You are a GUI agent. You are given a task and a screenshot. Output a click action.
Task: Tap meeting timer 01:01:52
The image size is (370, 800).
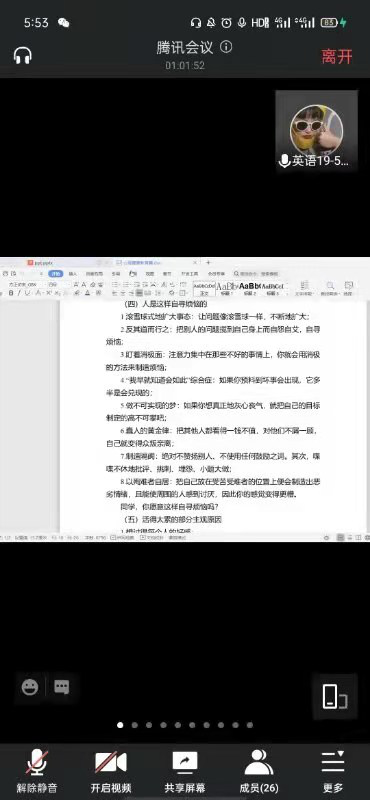click(185, 65)
